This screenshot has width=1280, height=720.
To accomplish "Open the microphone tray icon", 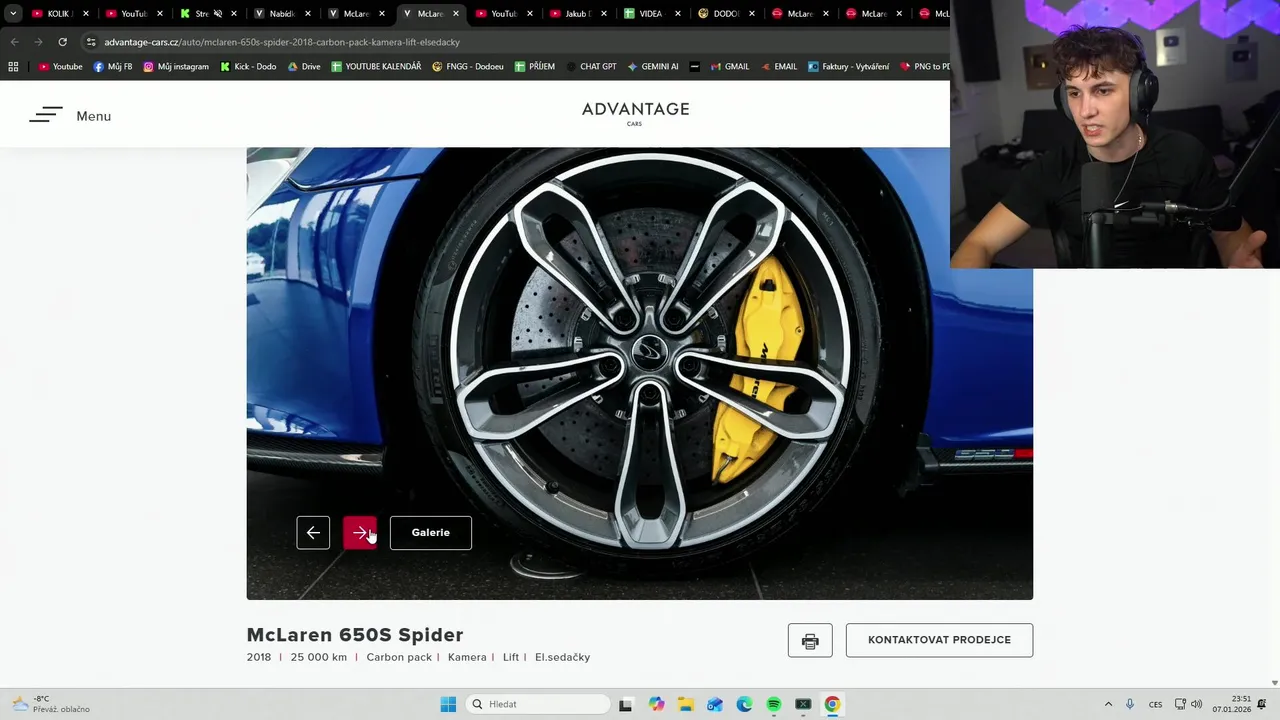I will coord(1130,704).
